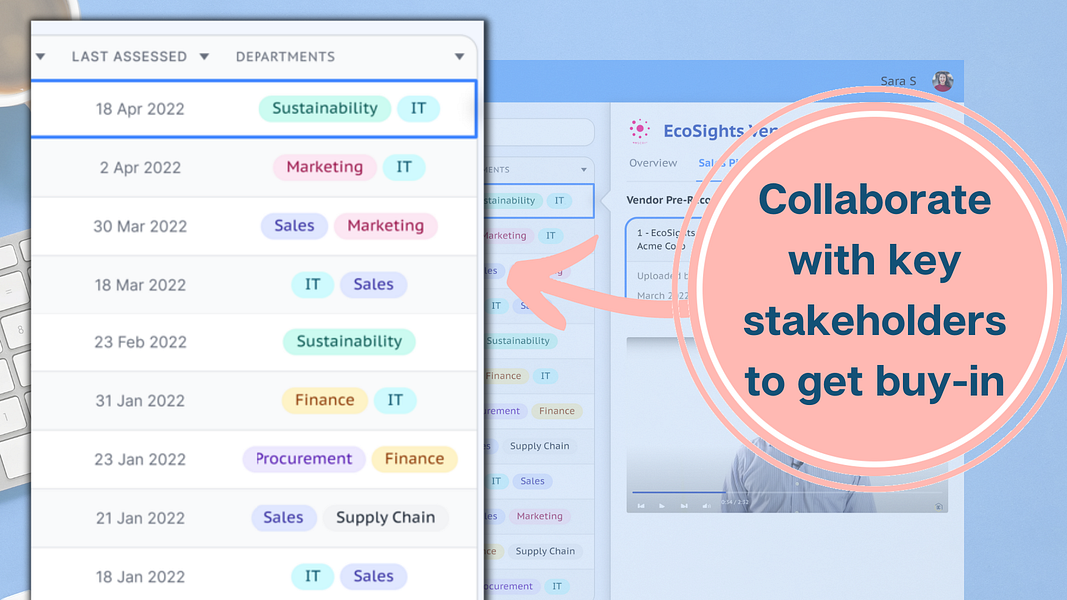1067x600 pixels.
Task: Switch to the Overview tab
Action: tap(653, 163)
